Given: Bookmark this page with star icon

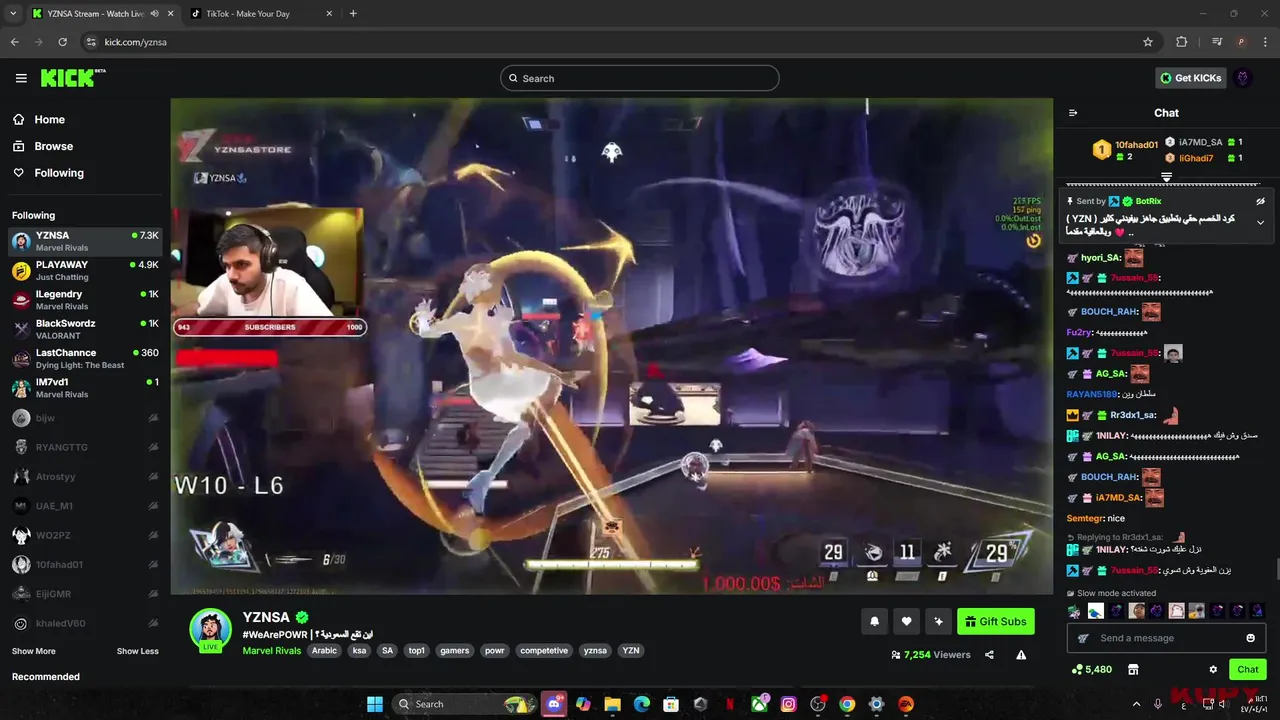Looking at the screenshot, I should tap(1148, 42).
